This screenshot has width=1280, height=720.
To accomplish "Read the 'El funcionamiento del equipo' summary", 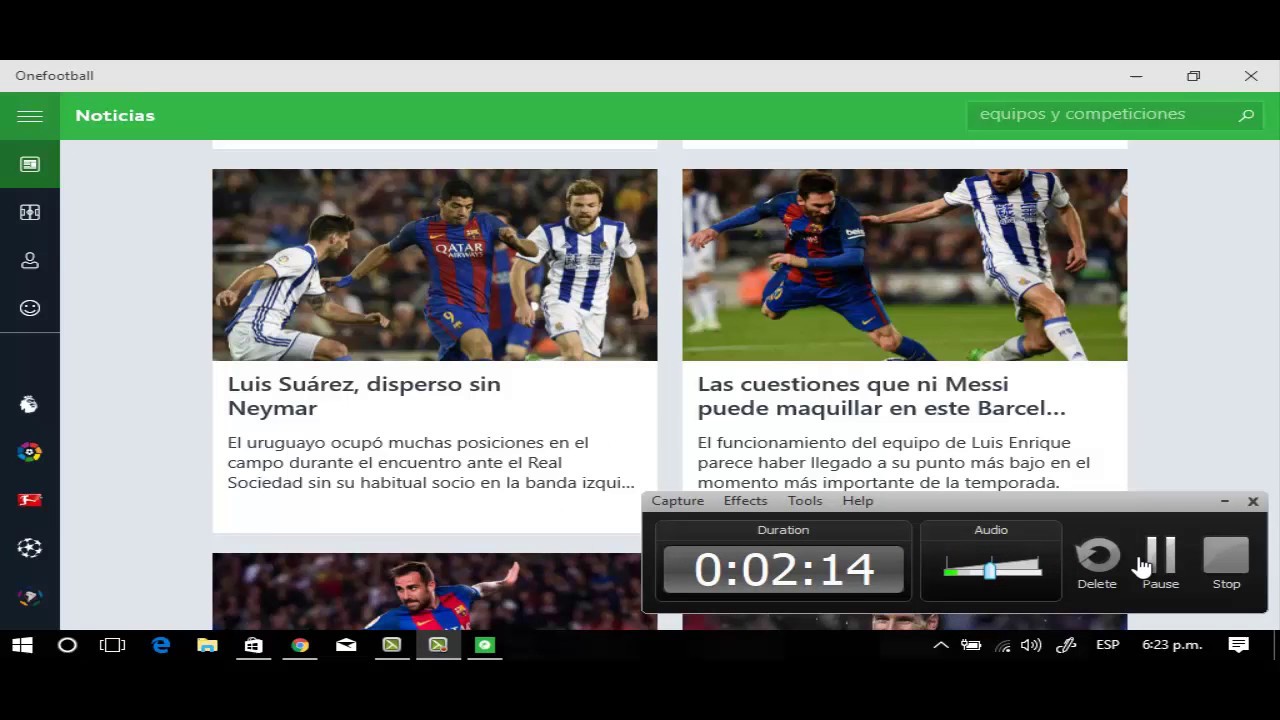I will point(893,462).
